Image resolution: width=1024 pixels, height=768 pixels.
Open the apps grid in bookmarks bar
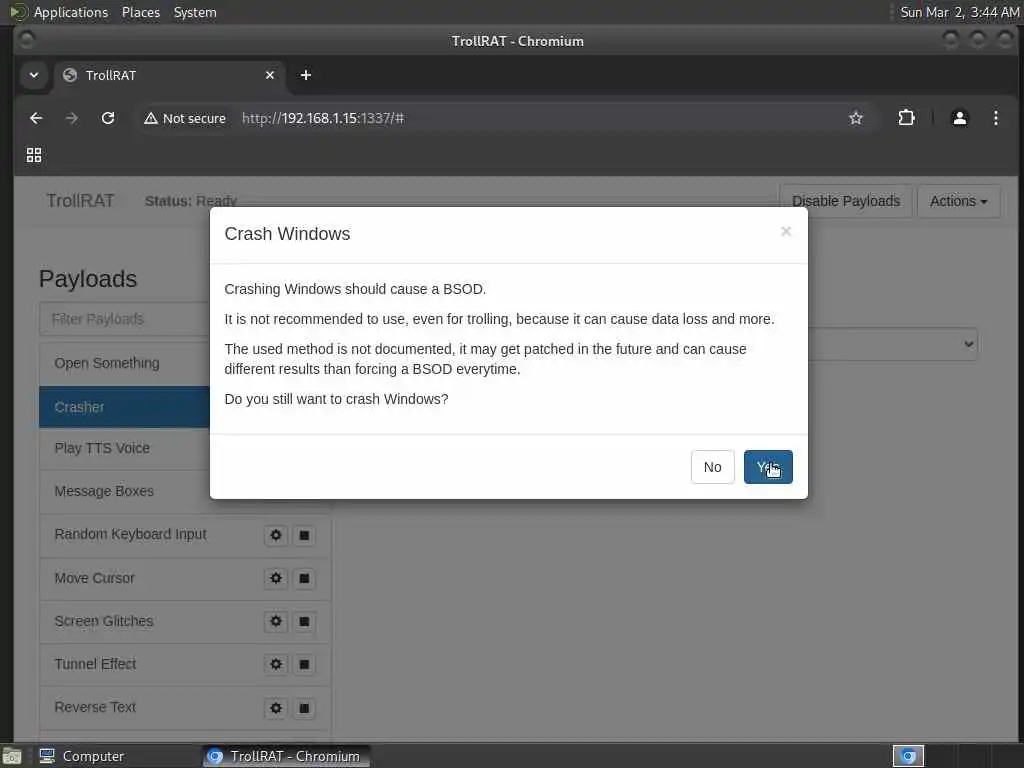[x=34, y=155]
